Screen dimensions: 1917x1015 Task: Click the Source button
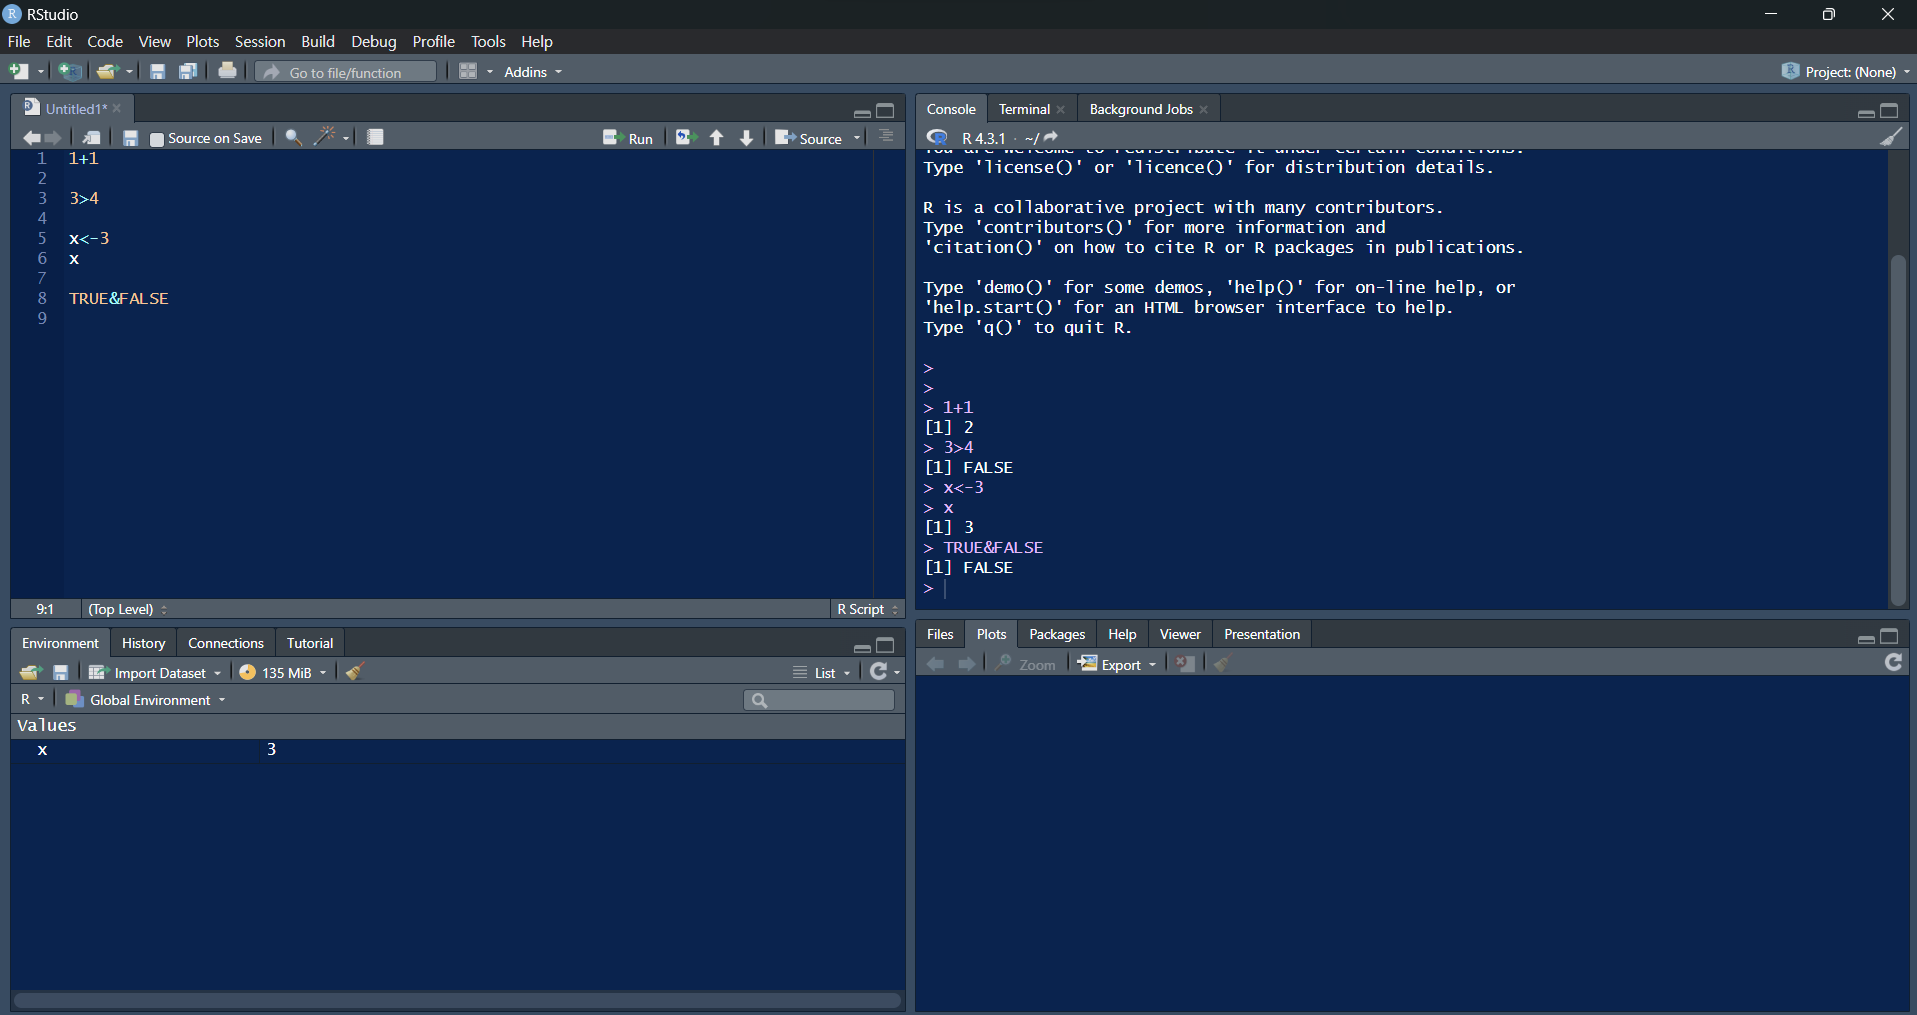809,138
